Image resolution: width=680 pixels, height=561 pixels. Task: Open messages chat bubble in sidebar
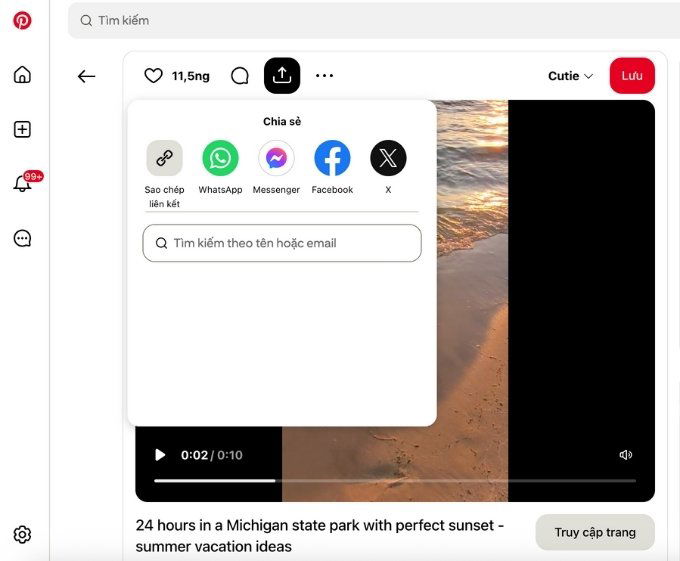coord(22,238)
